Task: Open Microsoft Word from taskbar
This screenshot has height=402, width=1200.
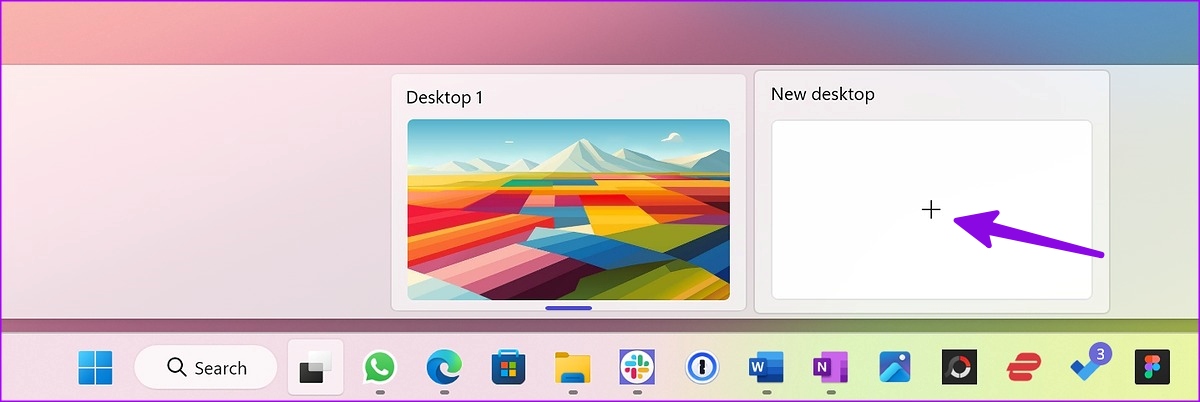Action: pyautogui.click(x=766, y=368)
